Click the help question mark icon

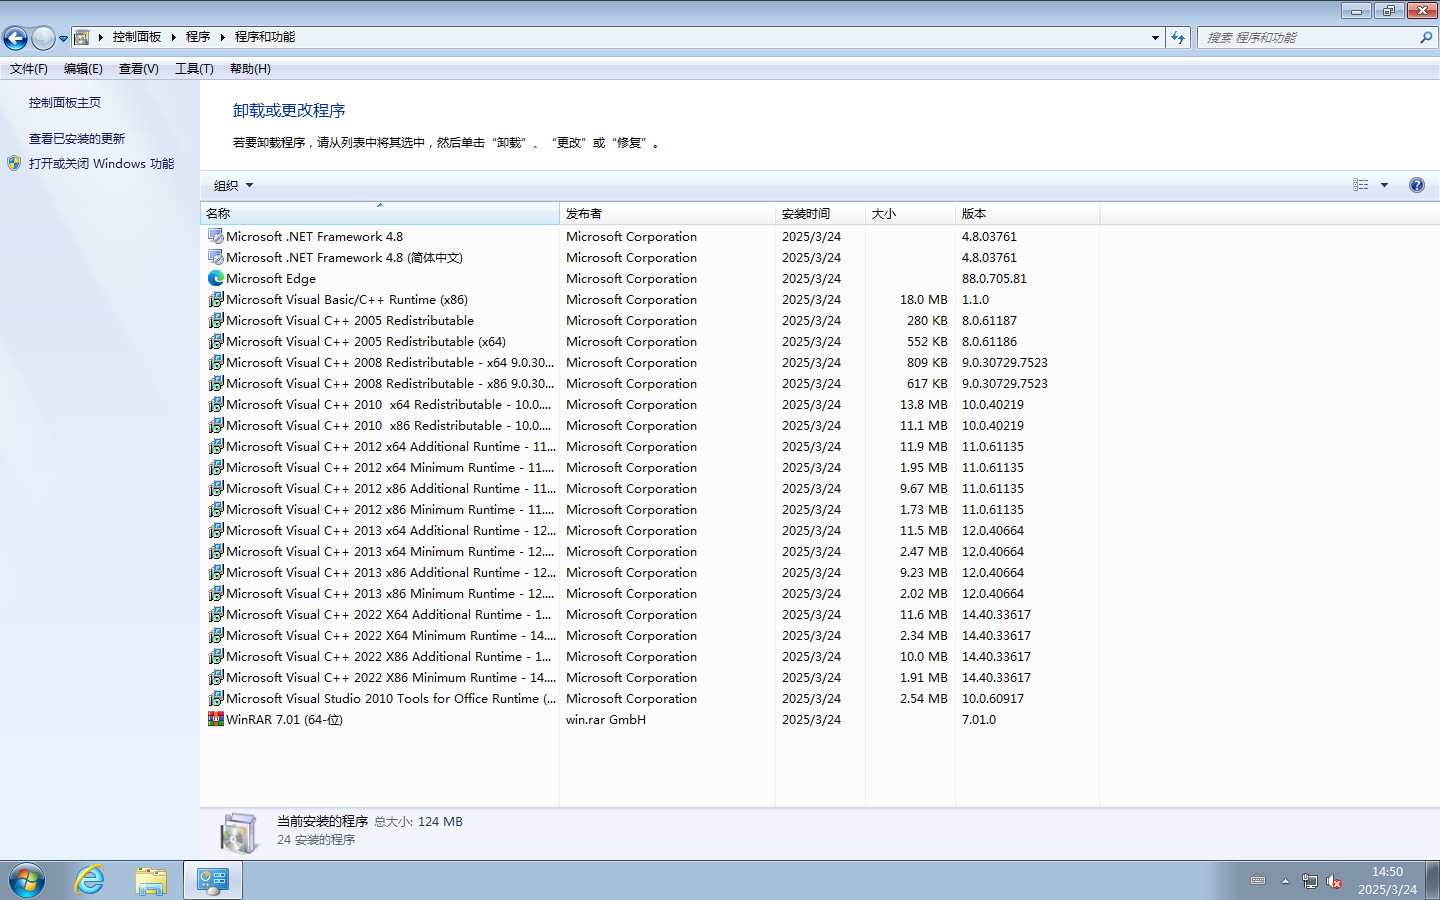click(x=1416, y=185)
